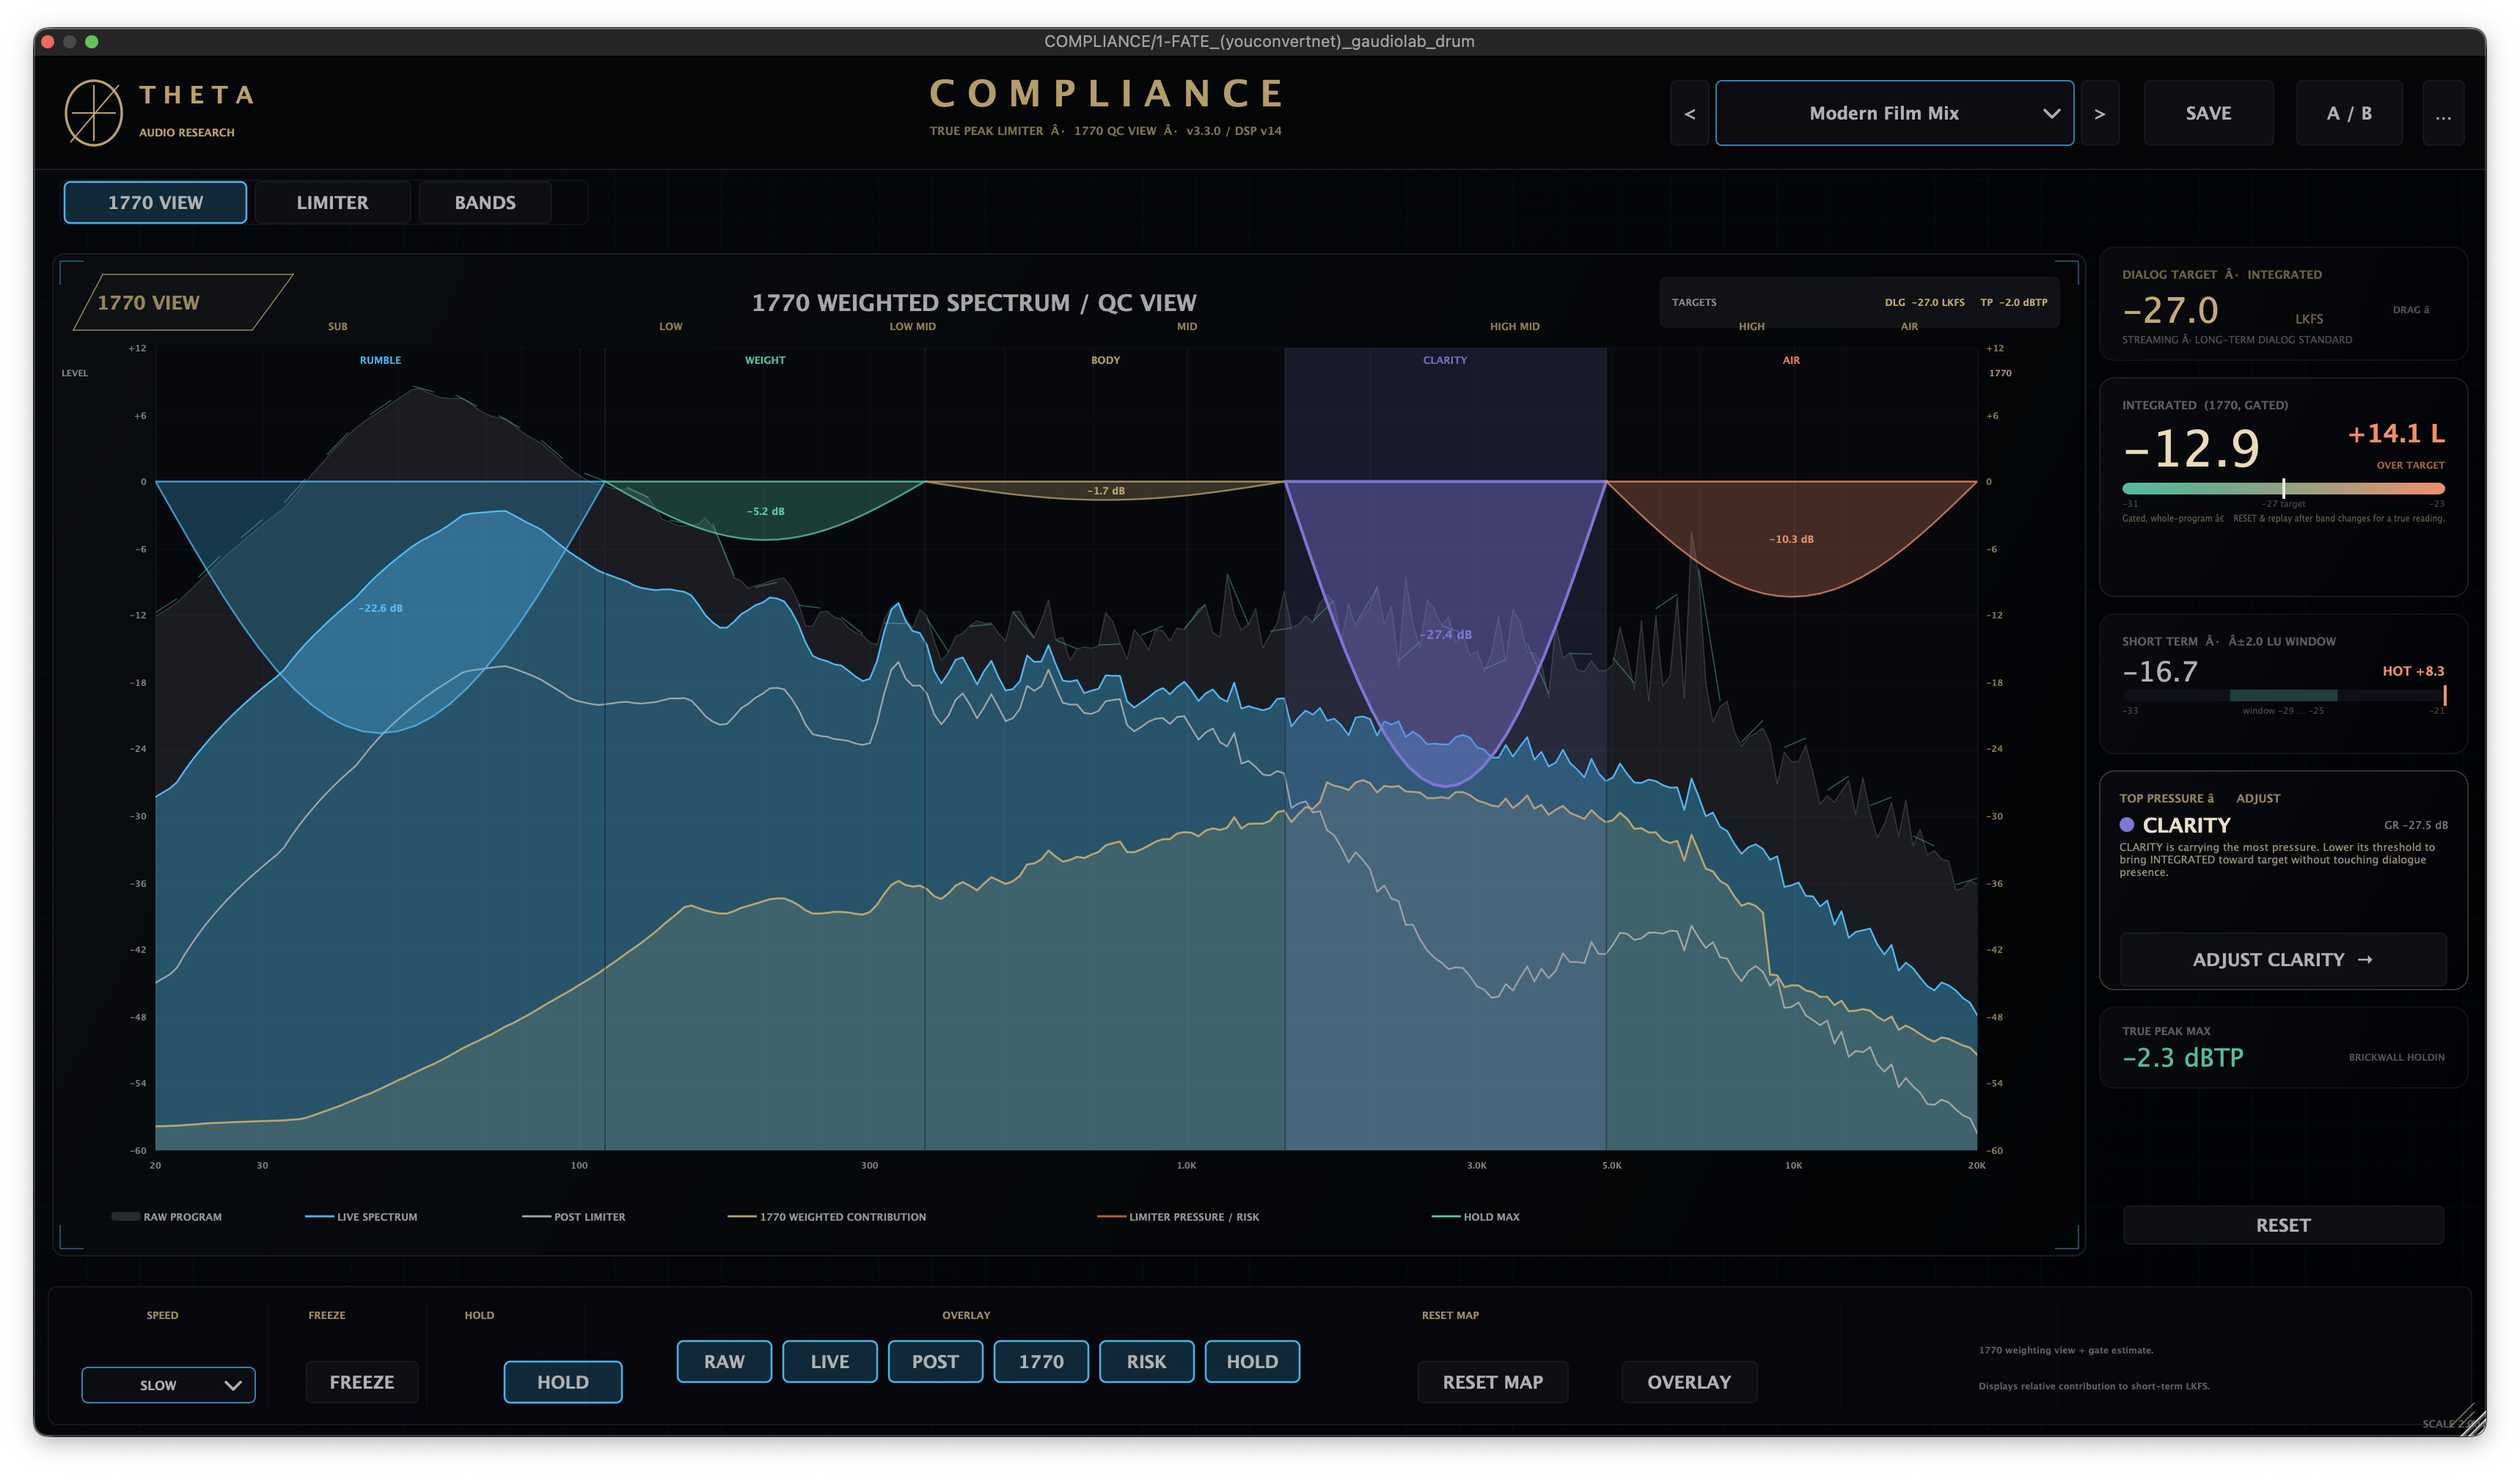Click the HOLD MAX legend entry

[1476, 1216]
